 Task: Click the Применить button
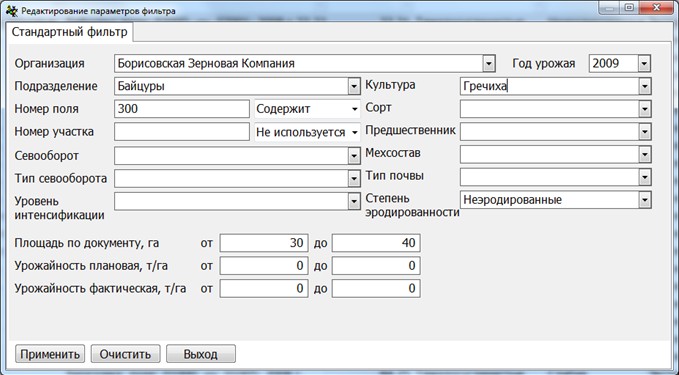pyautogui.click(x=50, y=354)
